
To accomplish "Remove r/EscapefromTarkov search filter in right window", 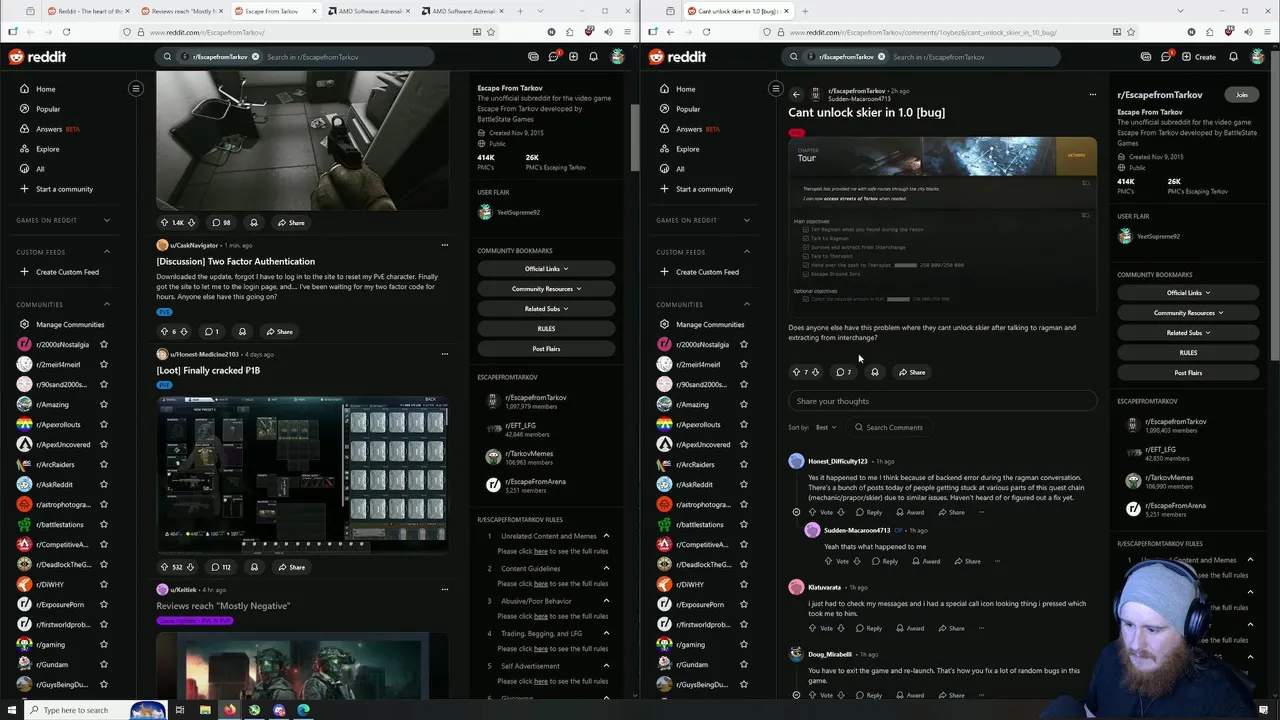I will click(x=881, y=57).
